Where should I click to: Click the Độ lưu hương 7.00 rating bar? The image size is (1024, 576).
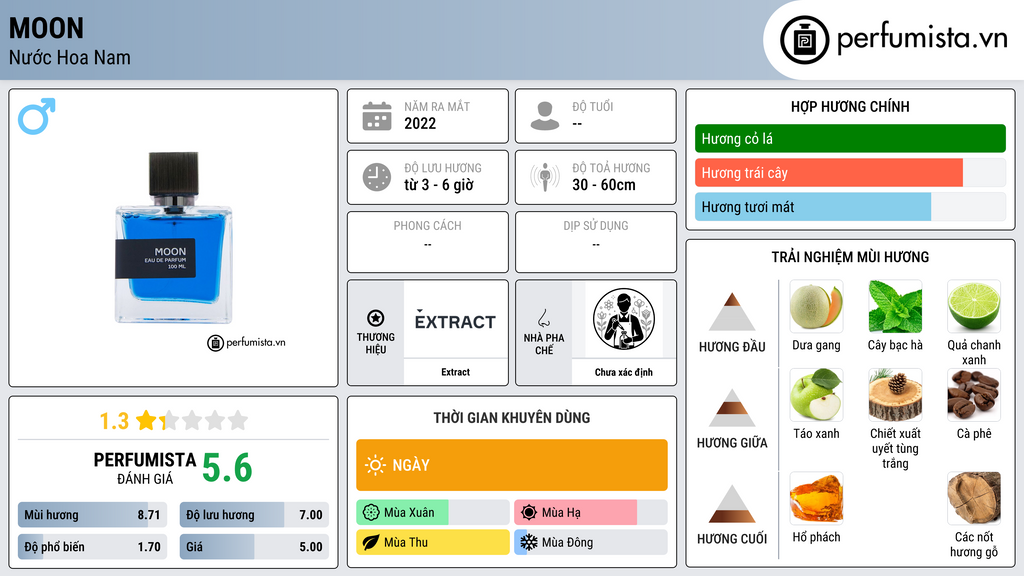point(254,515)
